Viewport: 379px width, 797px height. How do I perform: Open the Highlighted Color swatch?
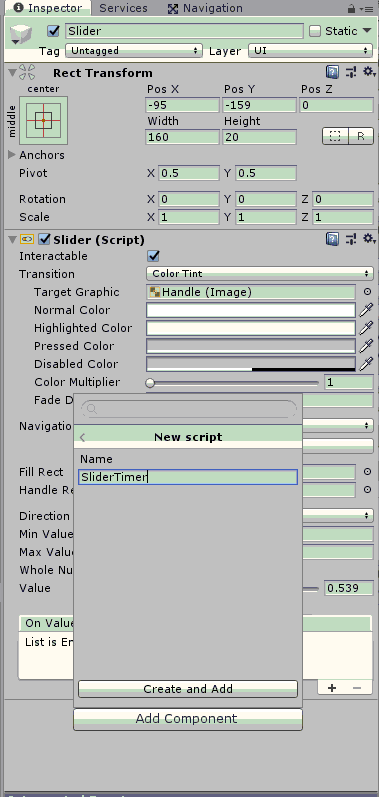[251, 328]
